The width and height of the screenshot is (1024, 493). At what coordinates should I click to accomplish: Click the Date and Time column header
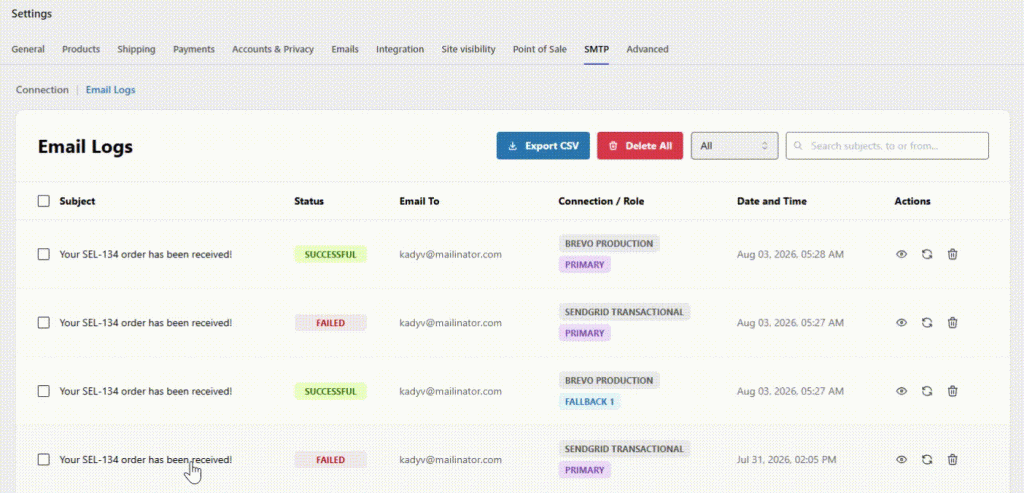point(771,201)
